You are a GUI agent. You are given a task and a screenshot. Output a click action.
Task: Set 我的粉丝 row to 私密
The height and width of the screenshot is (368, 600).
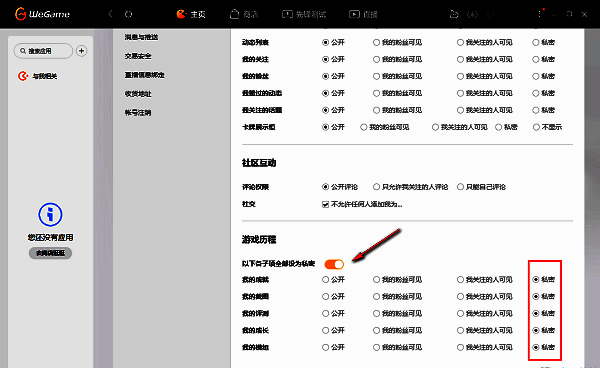(x=536, y=76)
